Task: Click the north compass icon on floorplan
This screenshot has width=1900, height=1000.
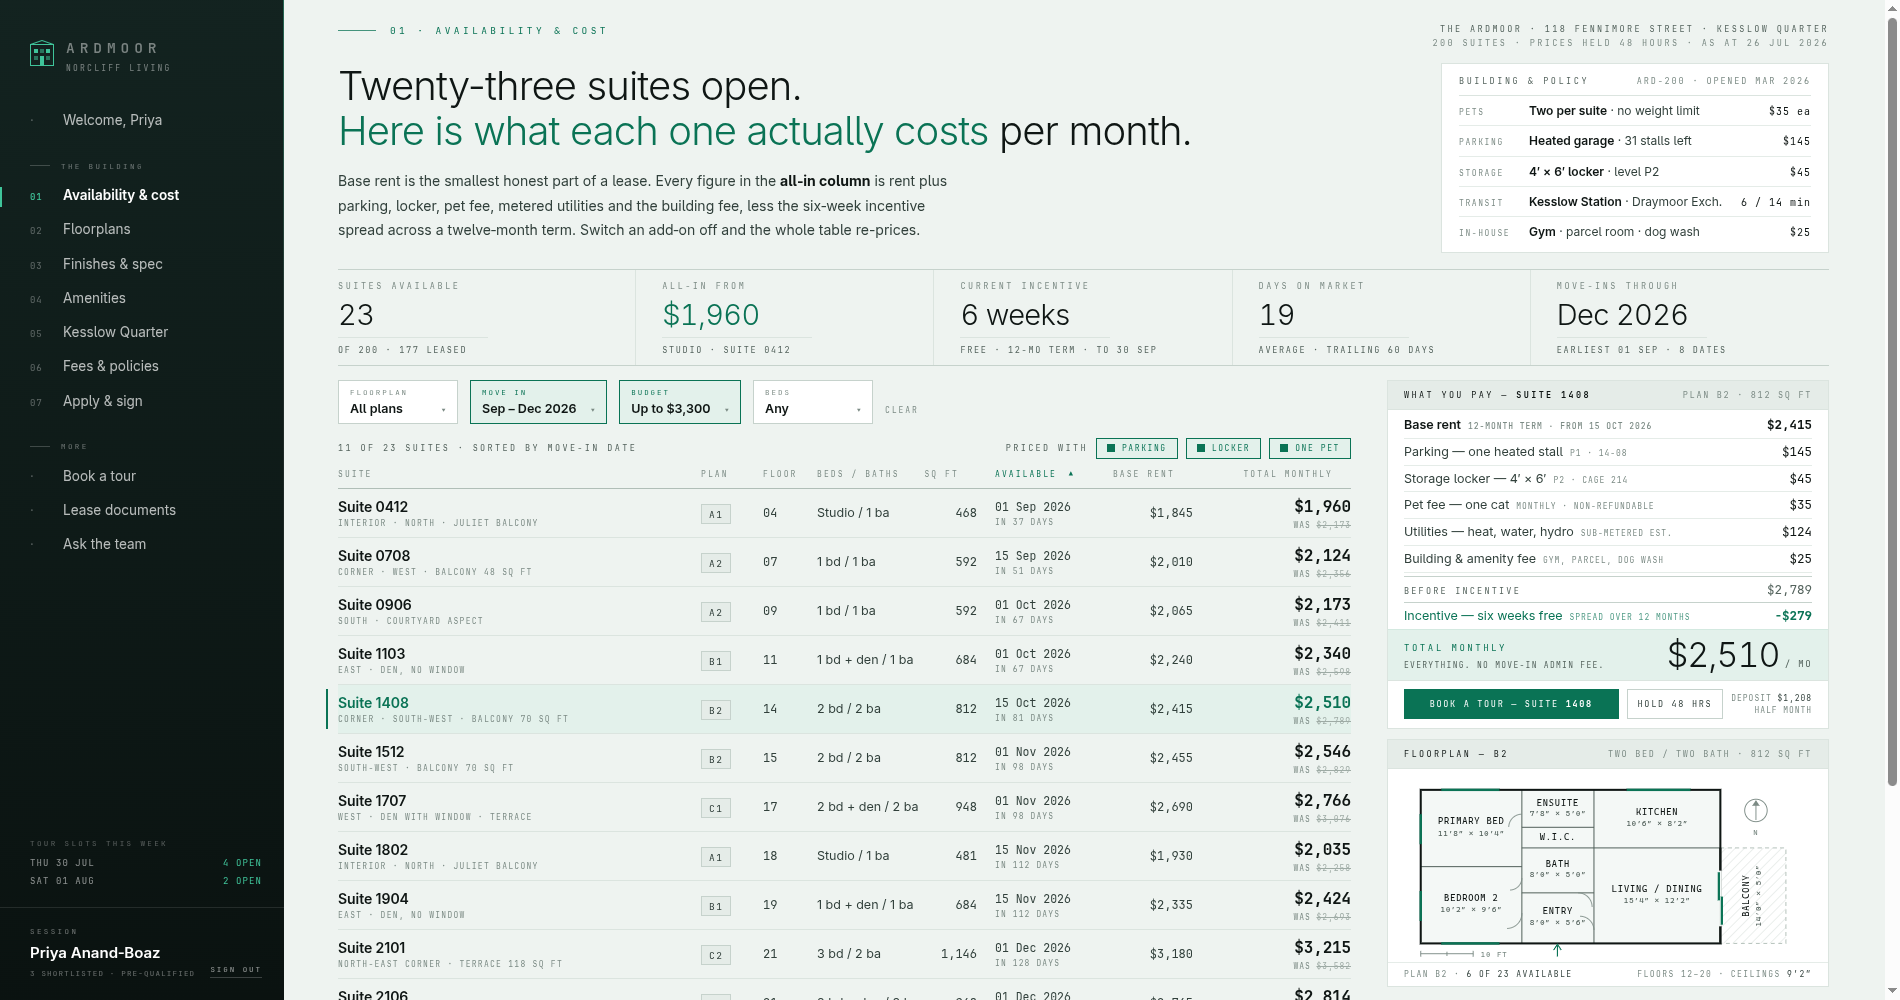Action: click(x=1756, y=810)
